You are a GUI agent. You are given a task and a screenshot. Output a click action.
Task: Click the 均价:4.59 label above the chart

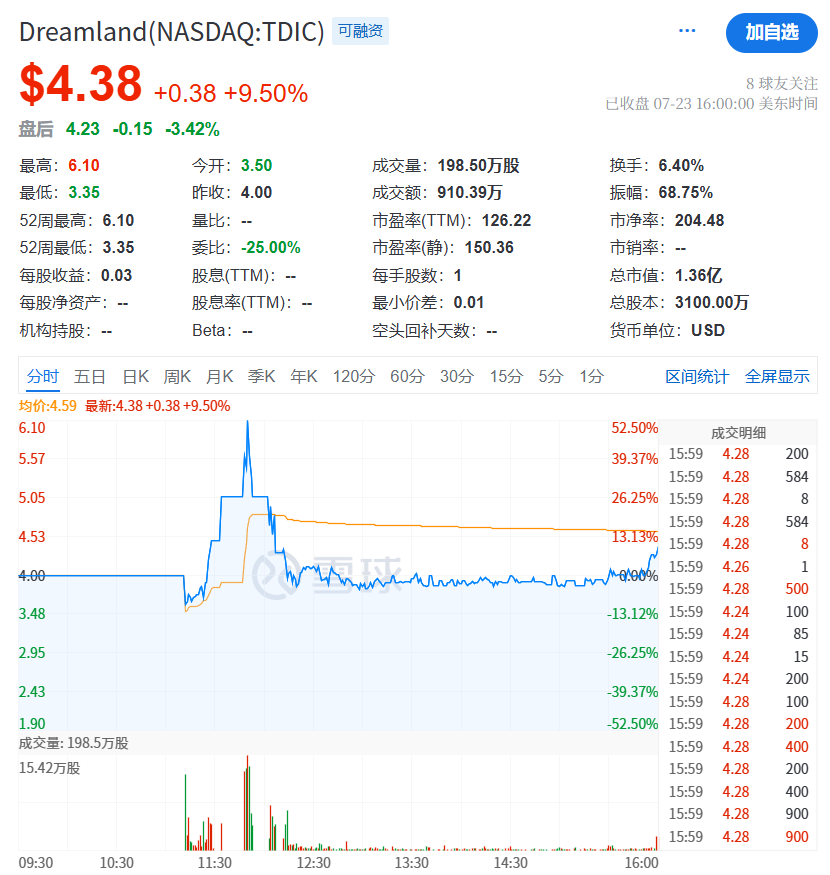click(47, 406)
